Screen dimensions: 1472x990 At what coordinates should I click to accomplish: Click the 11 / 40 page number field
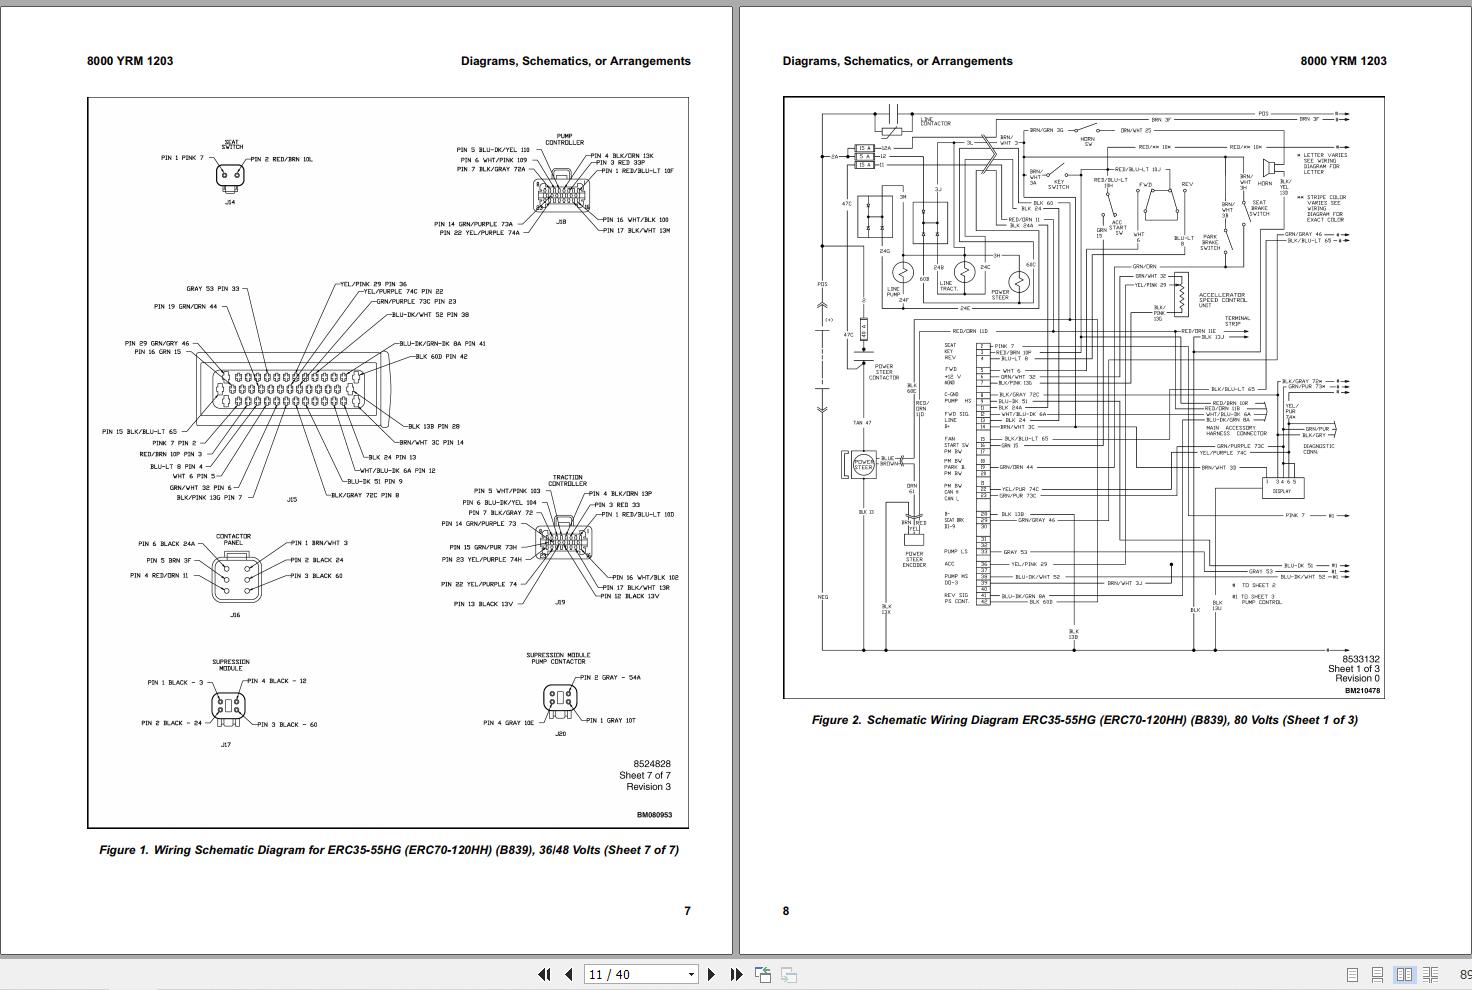[x=632, y=974]
